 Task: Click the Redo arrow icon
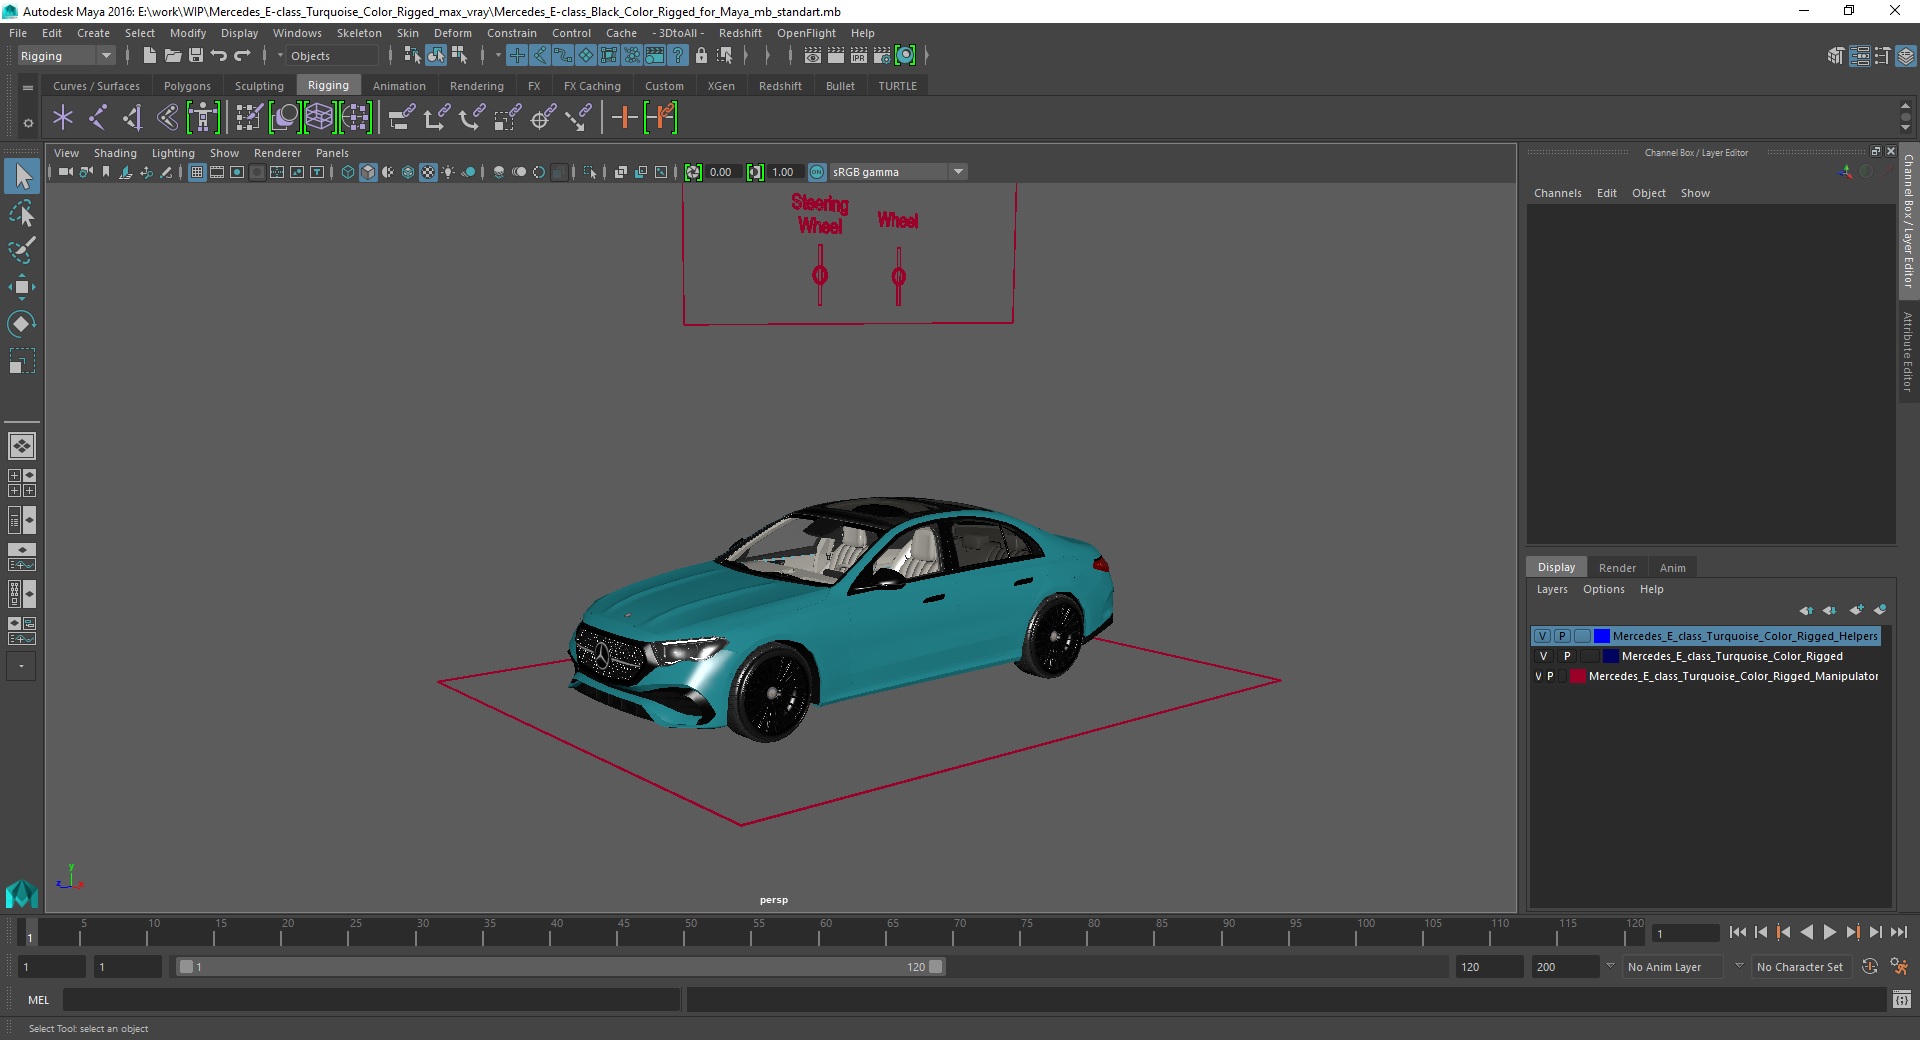pos(242,56)
